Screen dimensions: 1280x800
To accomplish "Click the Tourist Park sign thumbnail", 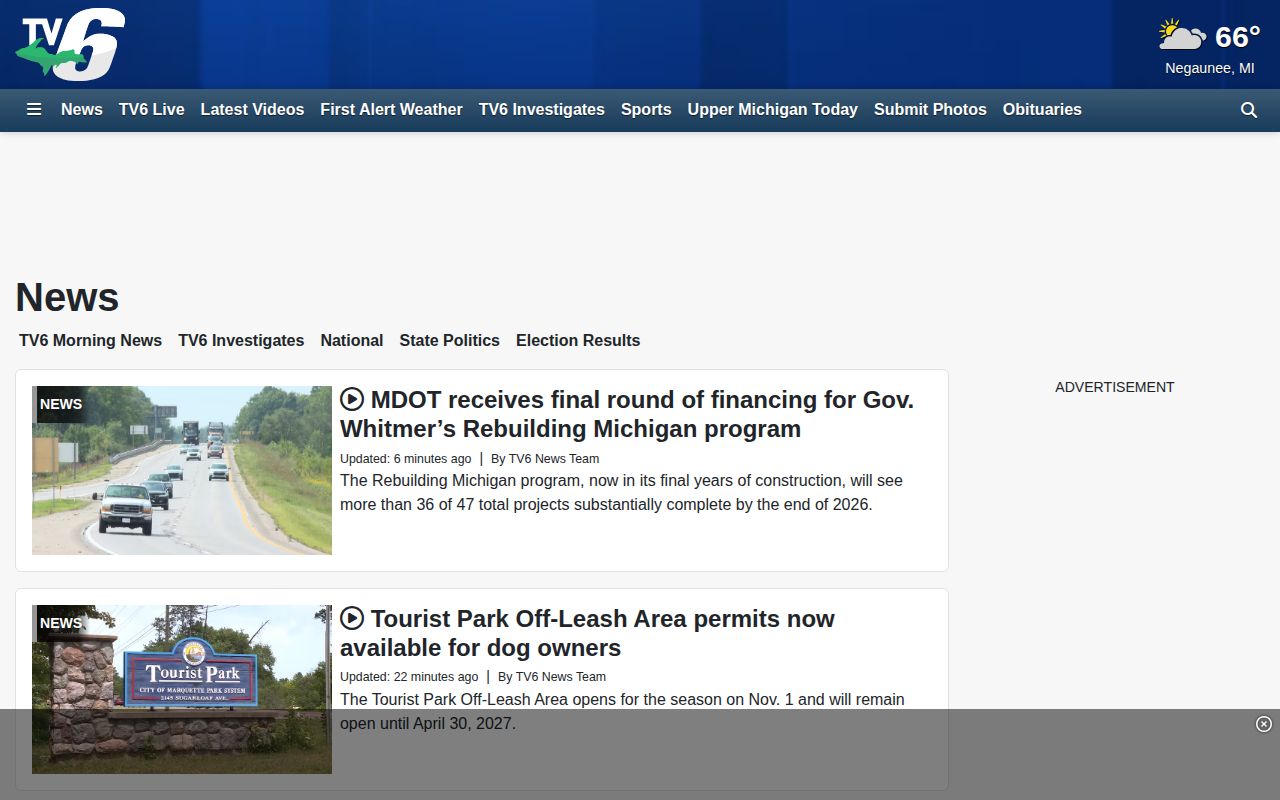I will 182,689.
